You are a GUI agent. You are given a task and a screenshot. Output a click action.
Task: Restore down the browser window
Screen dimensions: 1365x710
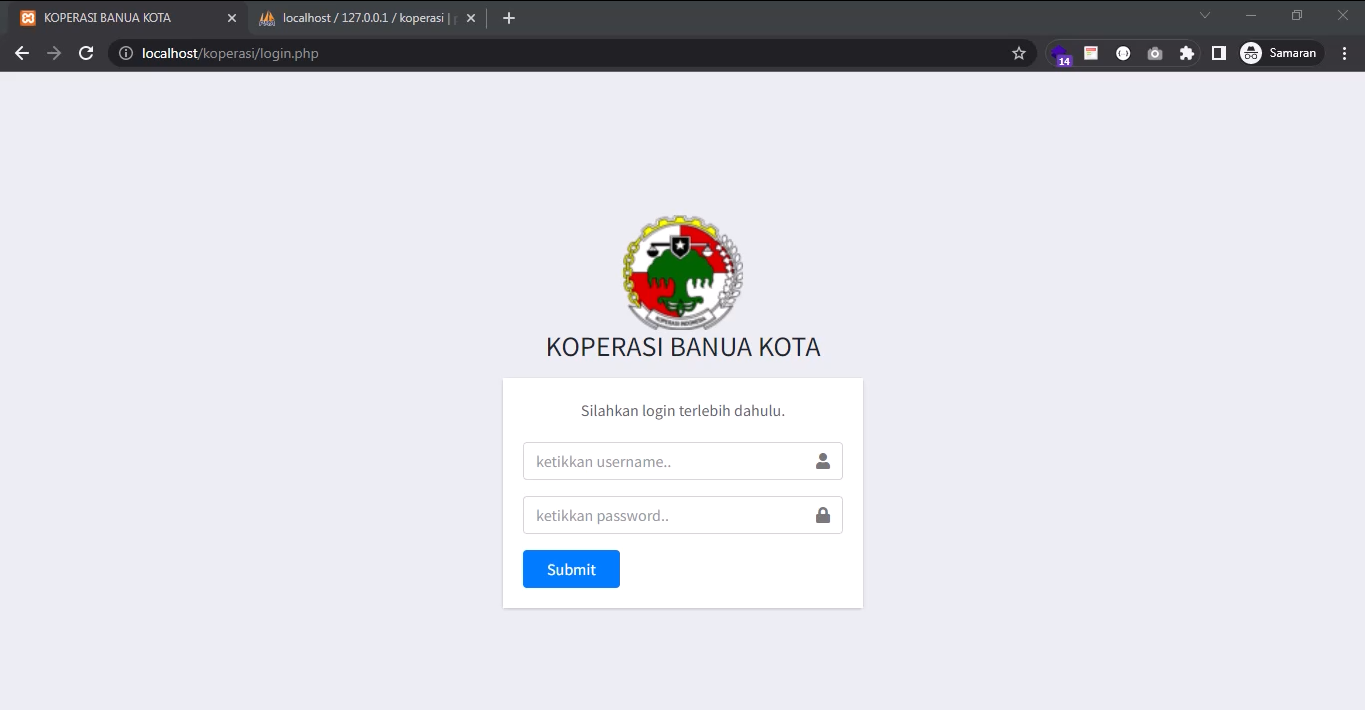pos(1297,15)
